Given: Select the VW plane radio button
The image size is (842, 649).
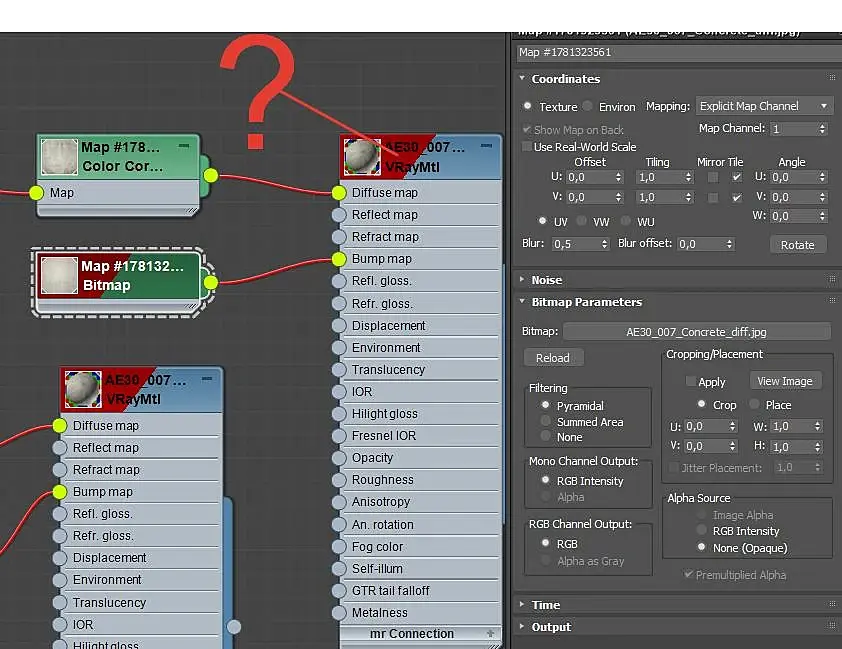Looking at the screenshot, I should [x=581, y=221].
